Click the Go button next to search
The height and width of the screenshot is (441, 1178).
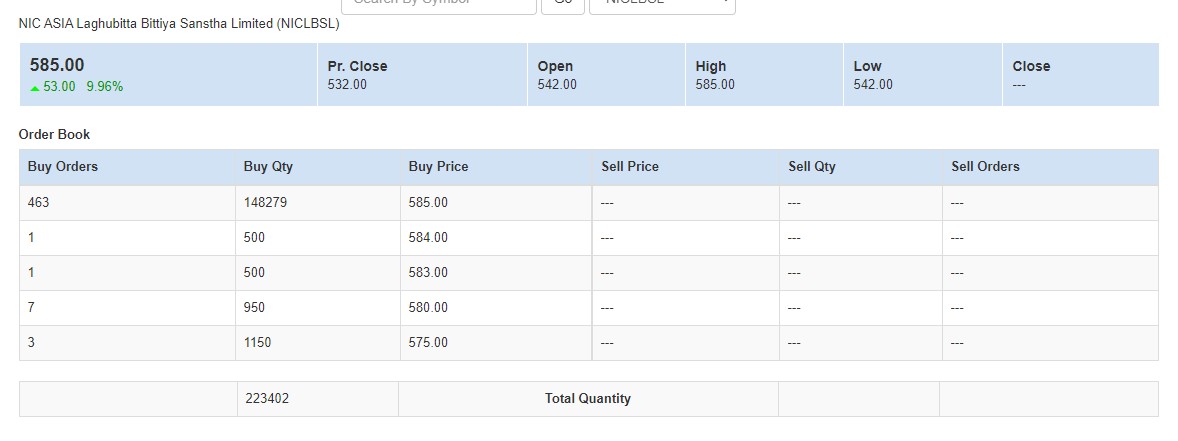pos(563,6)
